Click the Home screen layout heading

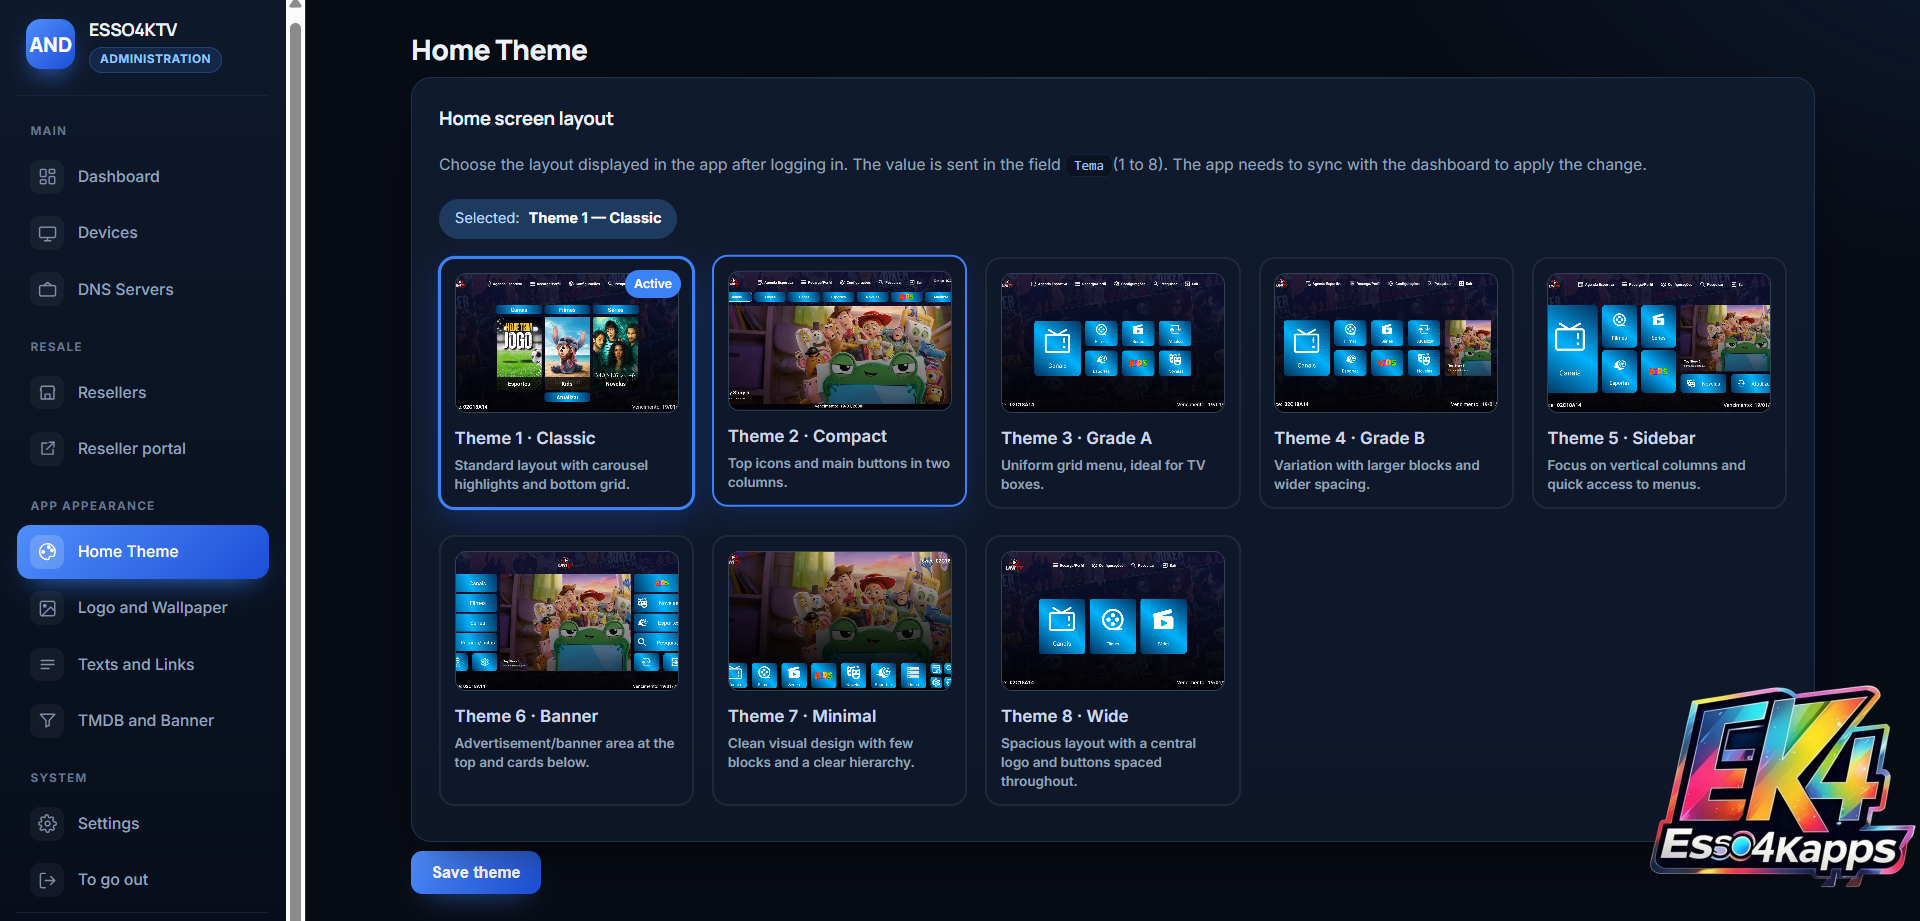tap(526, 119)
